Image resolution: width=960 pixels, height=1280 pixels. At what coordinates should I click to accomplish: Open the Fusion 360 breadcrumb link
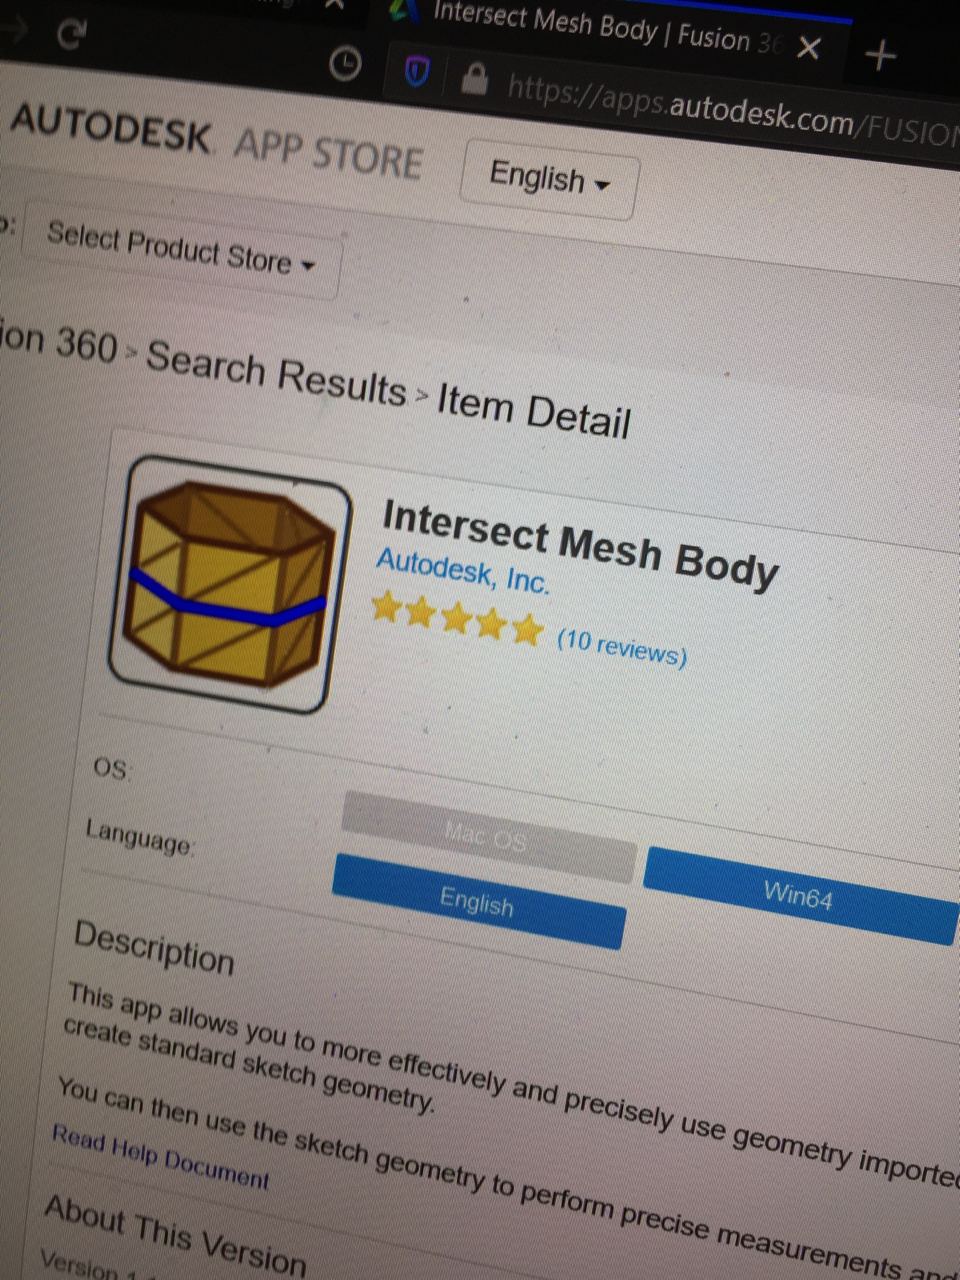coord(60,343)
